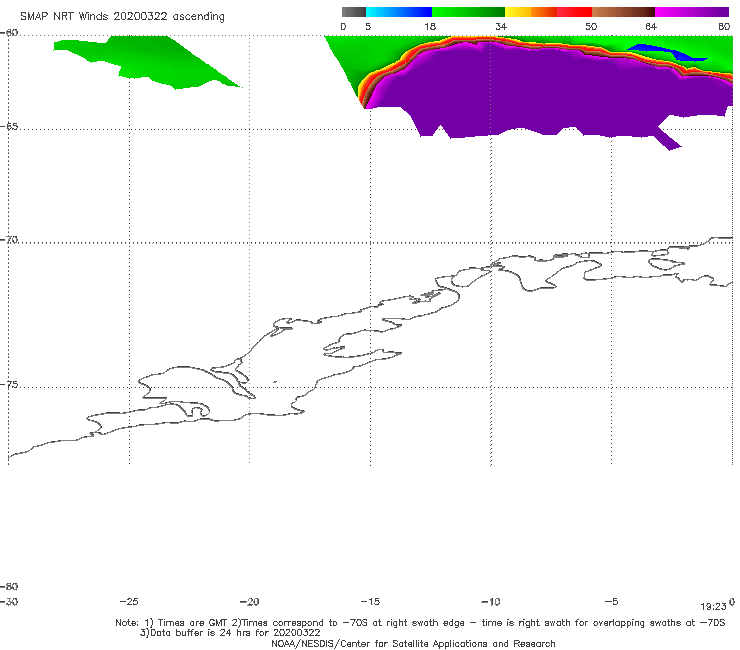Click the longitude label -25
This screenshot has height=650, width=740.
129,601
